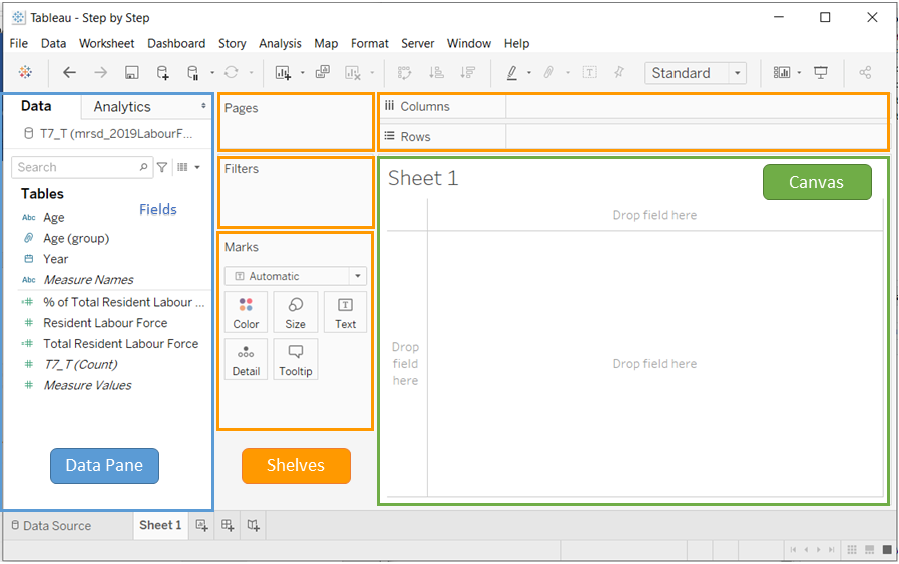Select the Age (group) field

[x=76, y=238]
